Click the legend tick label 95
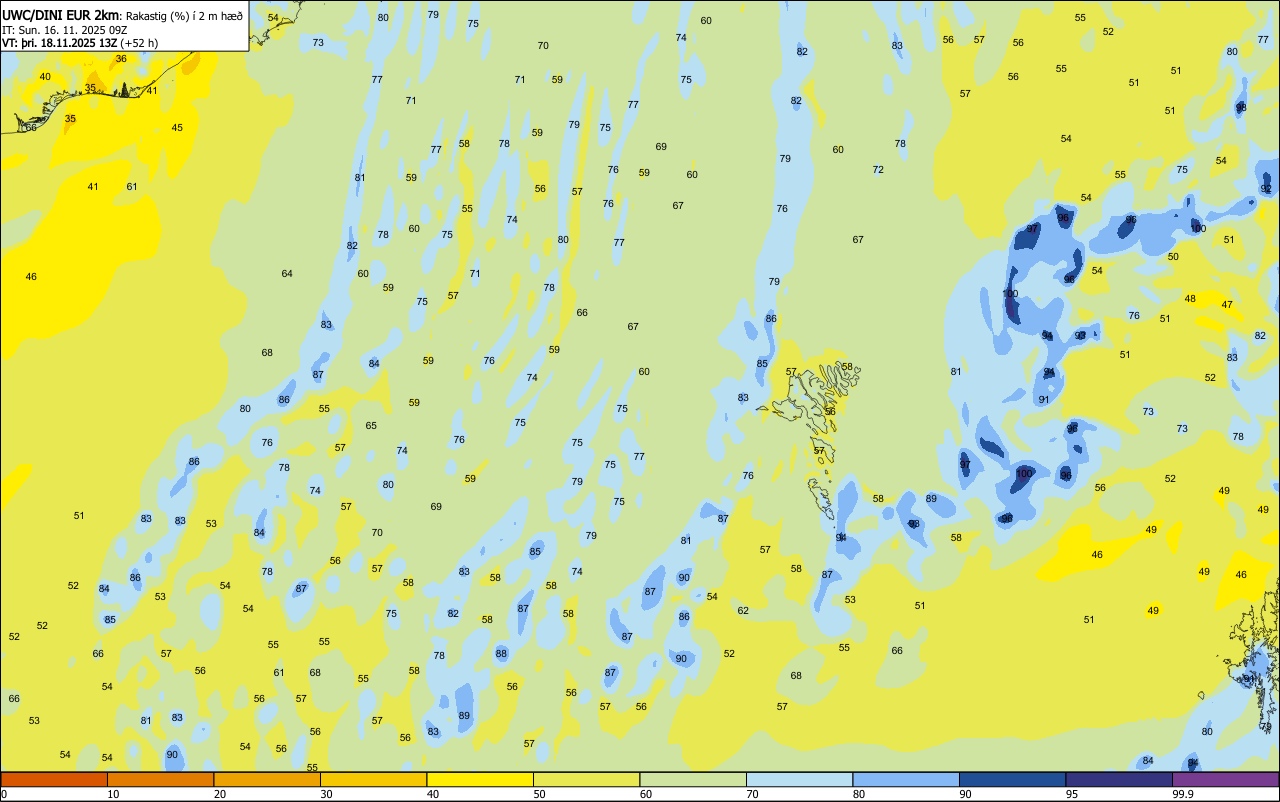The width and height of the screenshot is (1280, 802). (1072, 794)
